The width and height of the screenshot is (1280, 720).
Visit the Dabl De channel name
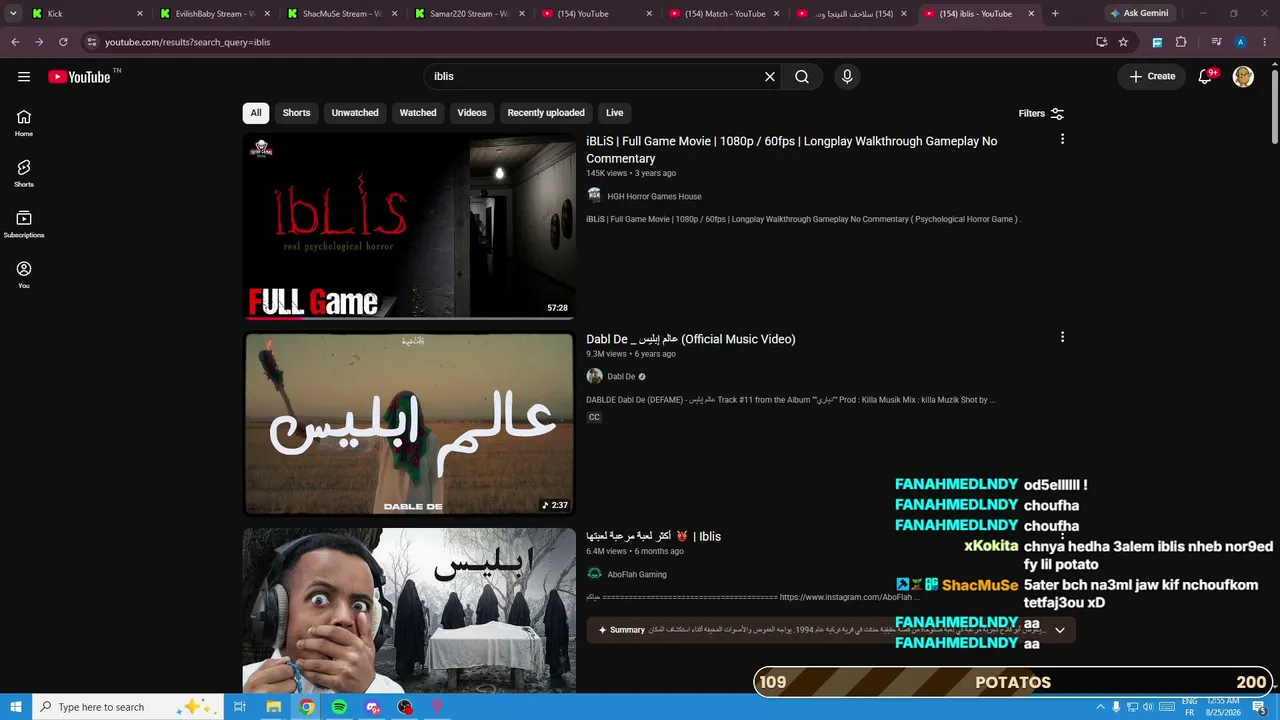[621, 377]
